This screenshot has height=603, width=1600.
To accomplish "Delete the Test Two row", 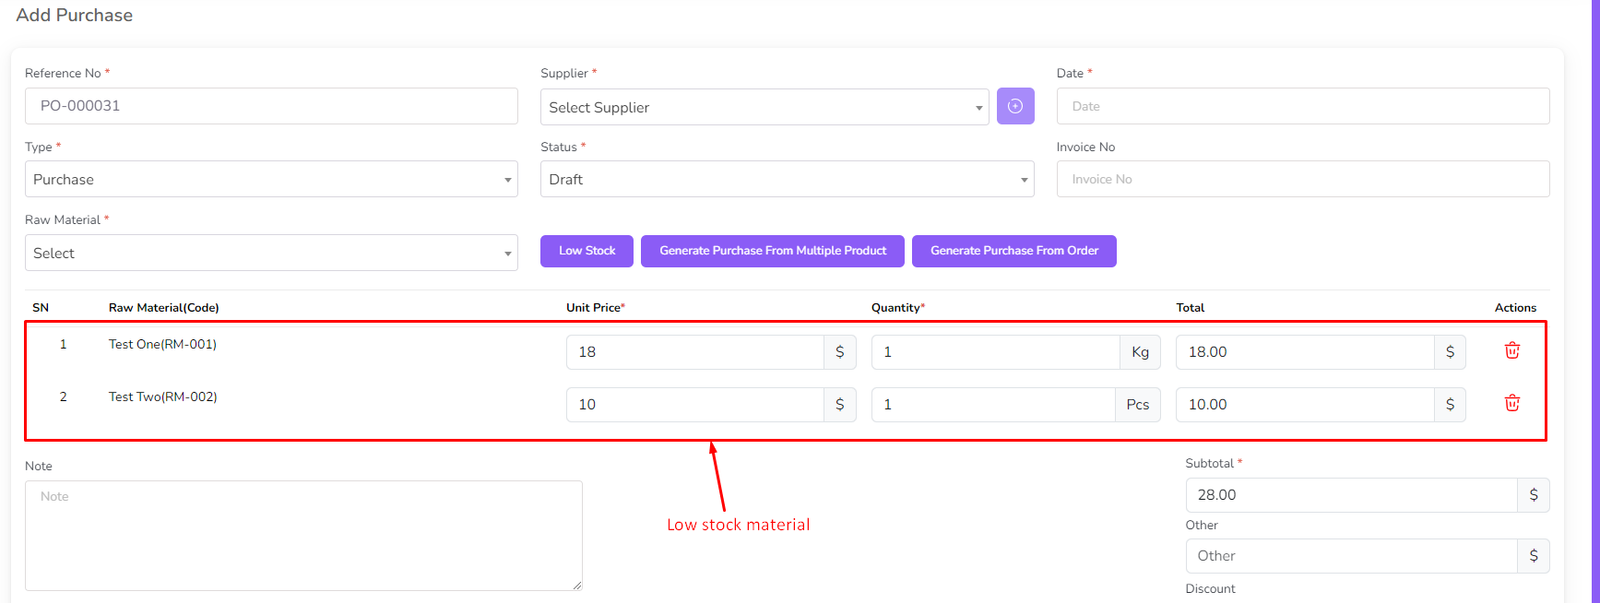I will 1512,403.
